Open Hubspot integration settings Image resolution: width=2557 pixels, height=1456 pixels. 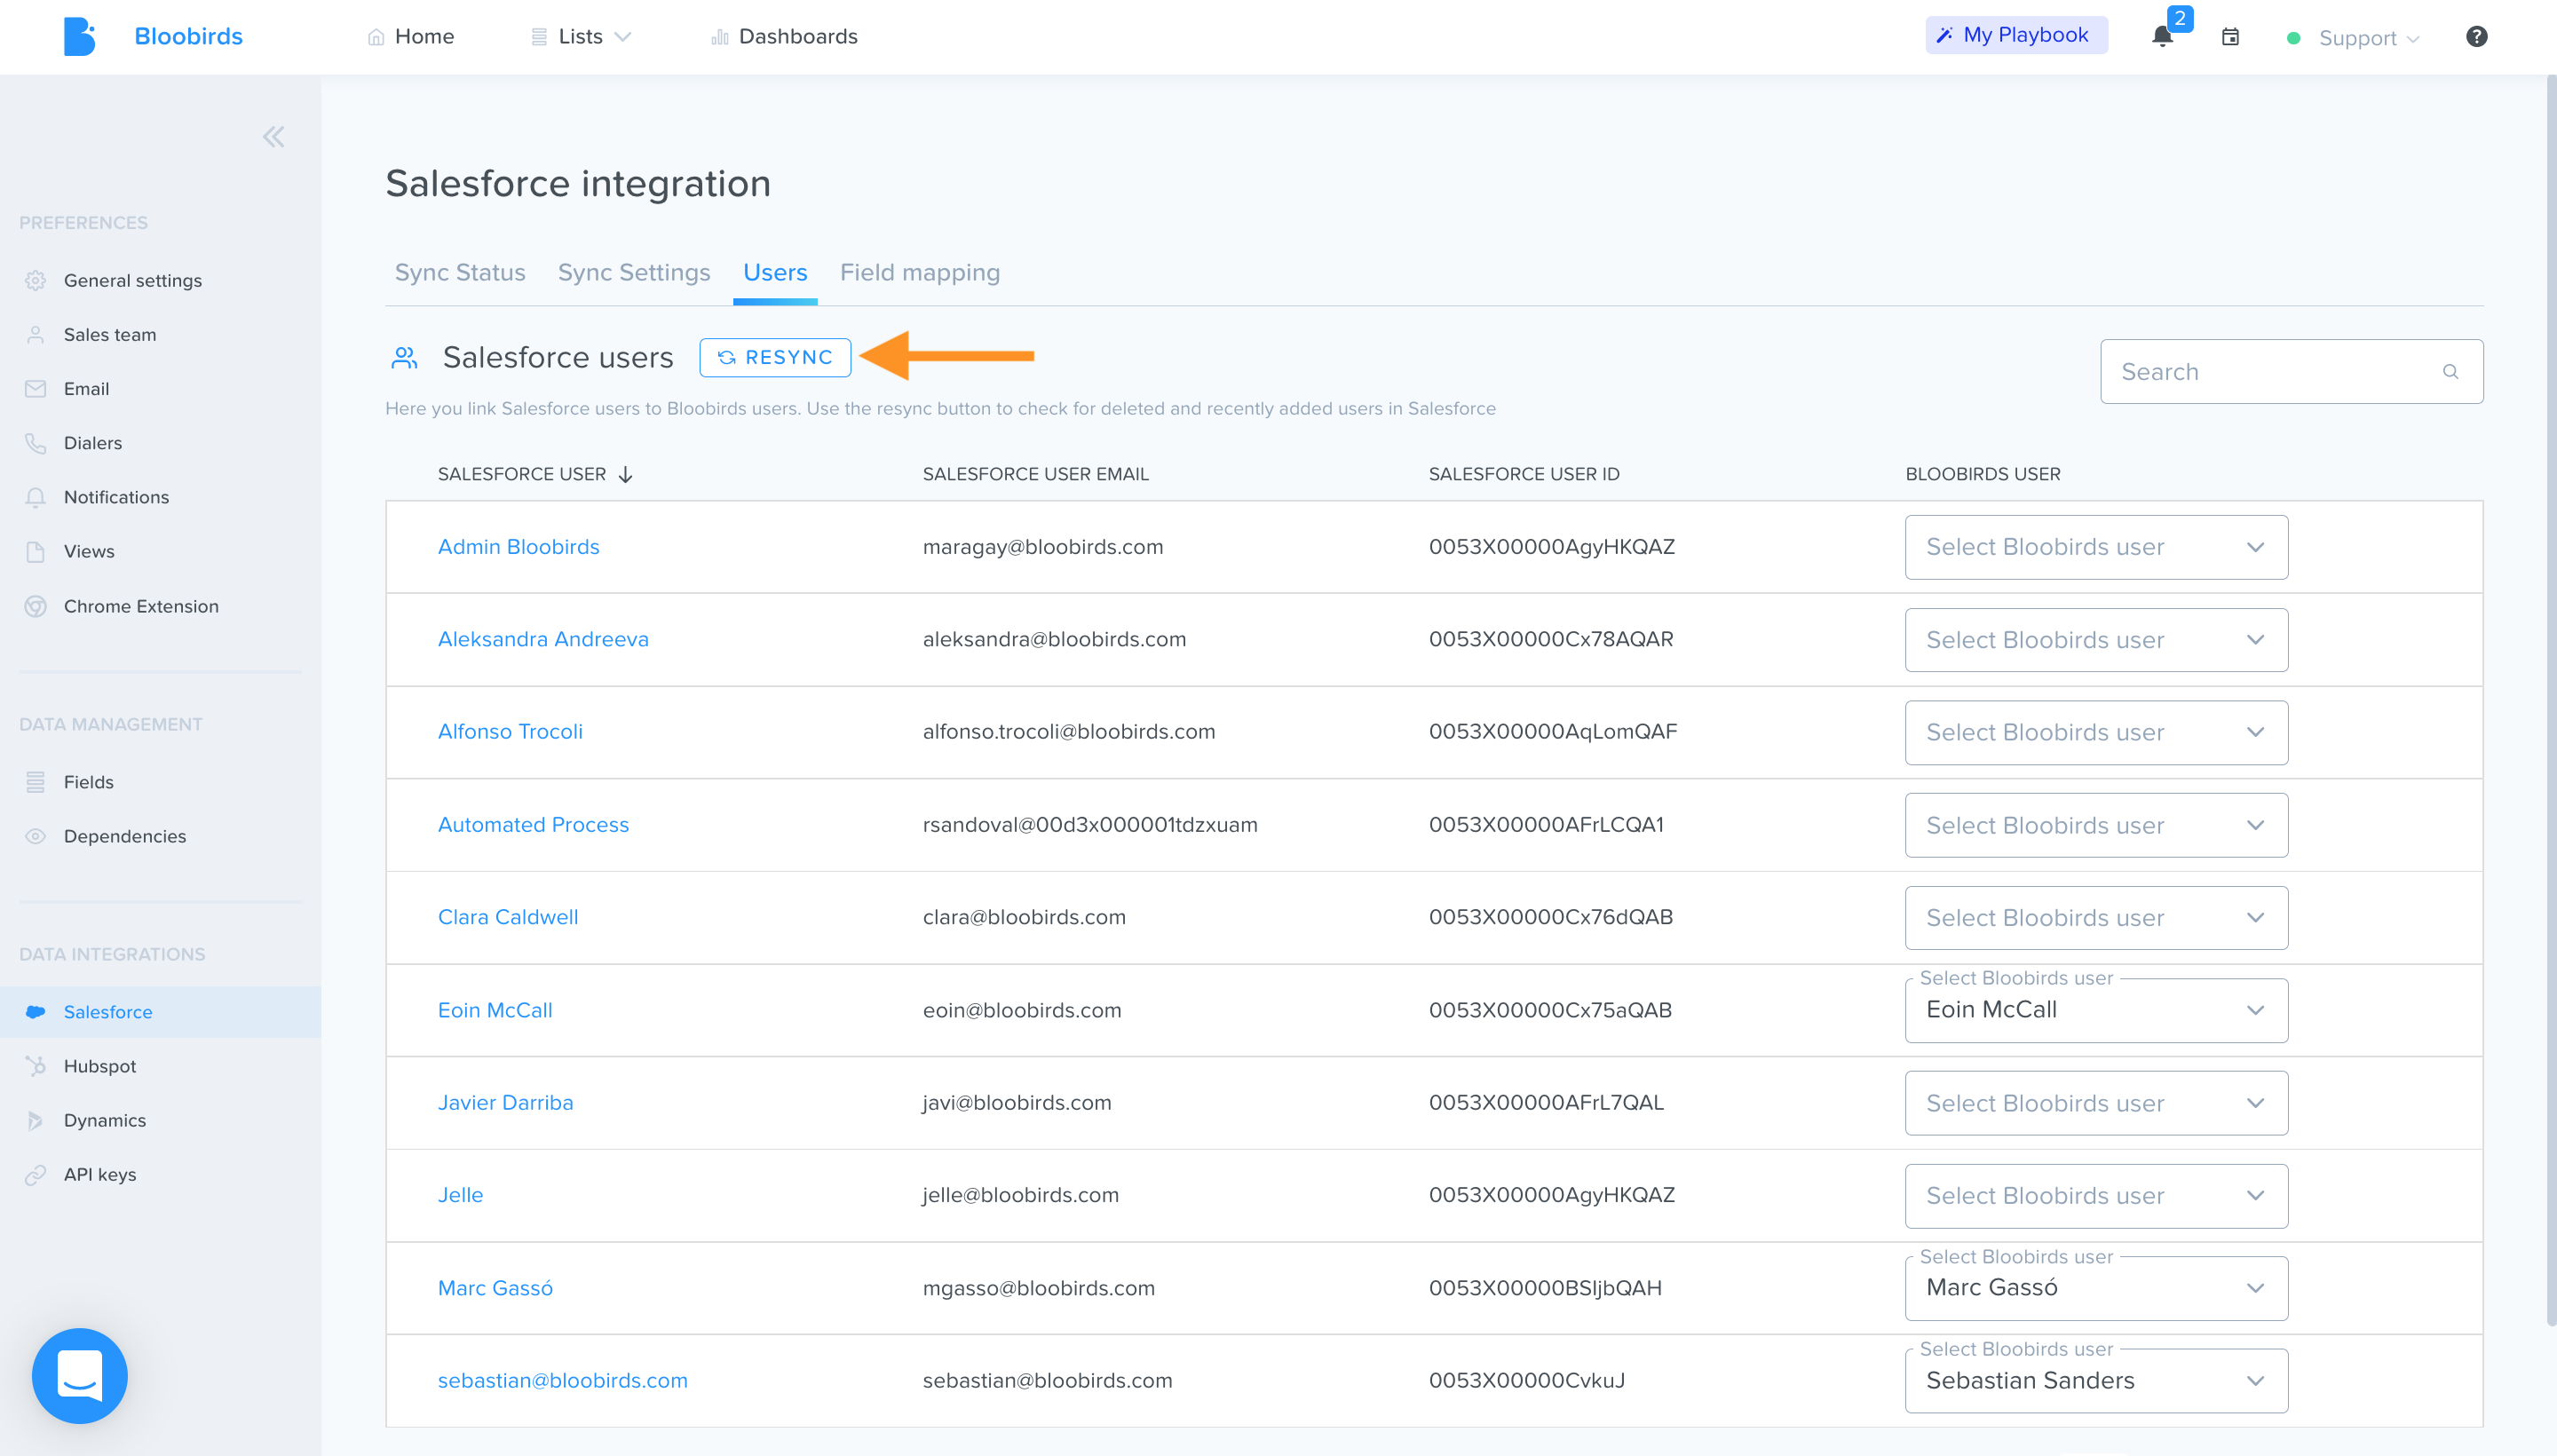click(100, 1066)
